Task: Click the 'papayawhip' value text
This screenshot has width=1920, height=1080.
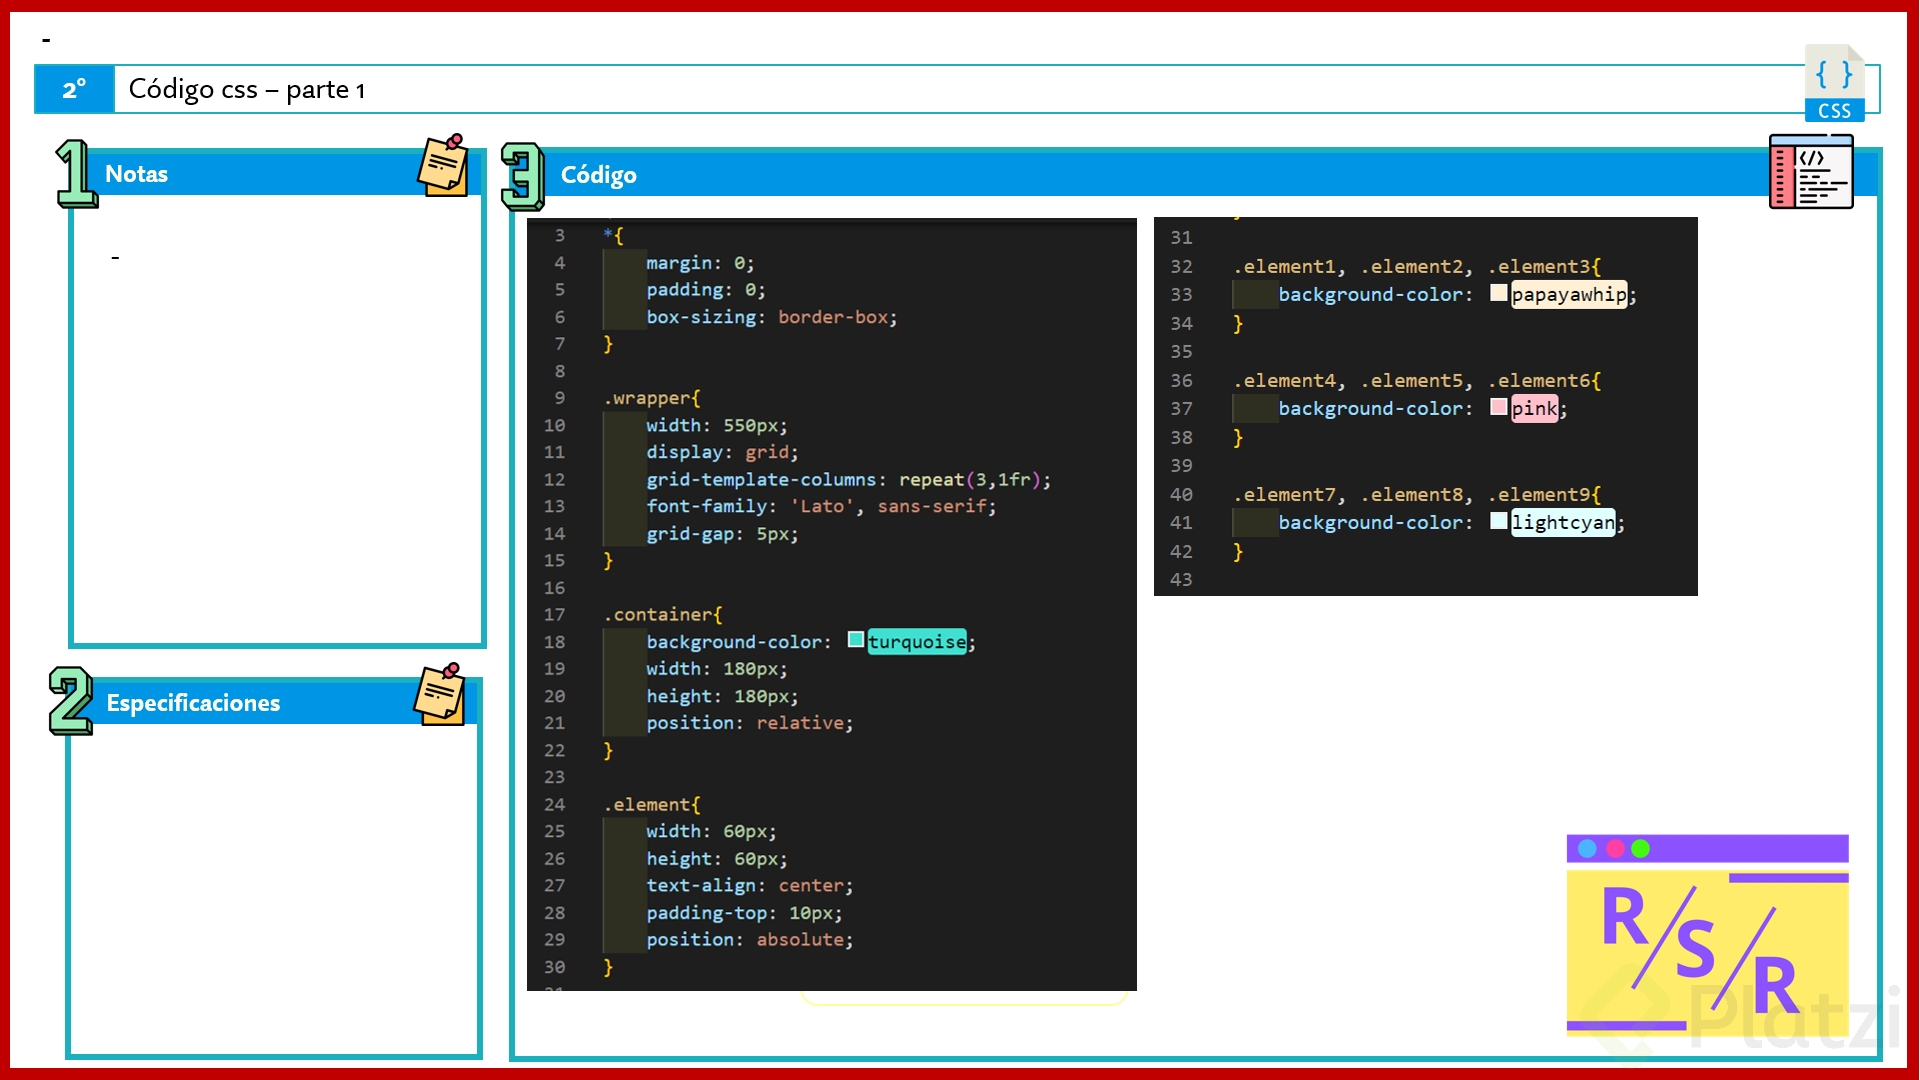Action: point(1568,294)
